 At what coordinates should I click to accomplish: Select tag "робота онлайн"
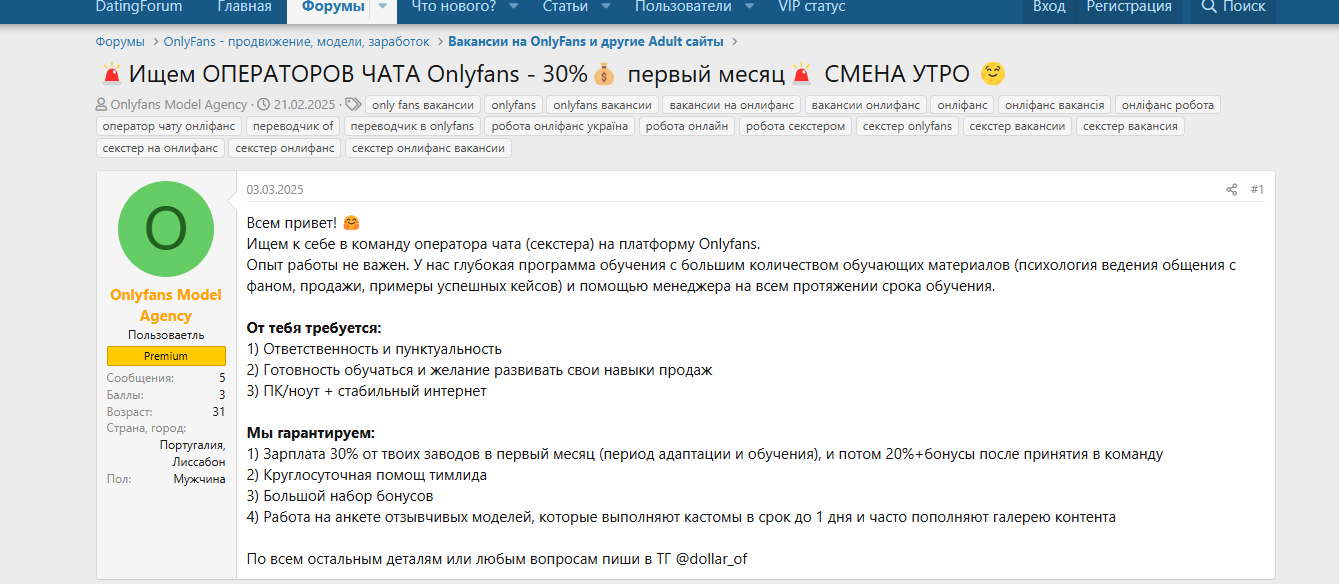[687, 126]
